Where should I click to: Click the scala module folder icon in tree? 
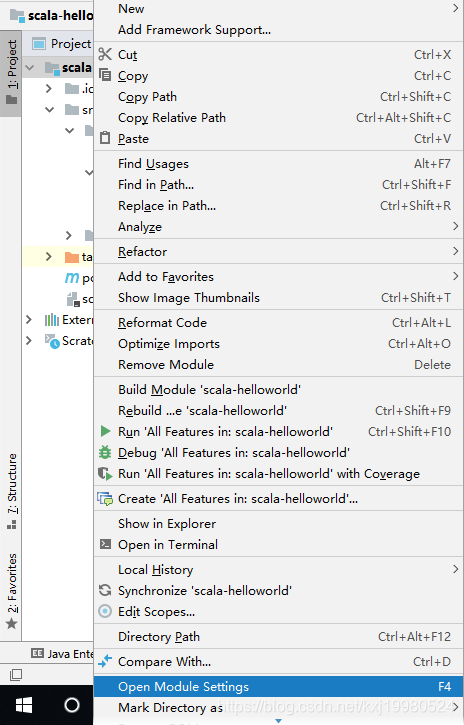(52, 68)
